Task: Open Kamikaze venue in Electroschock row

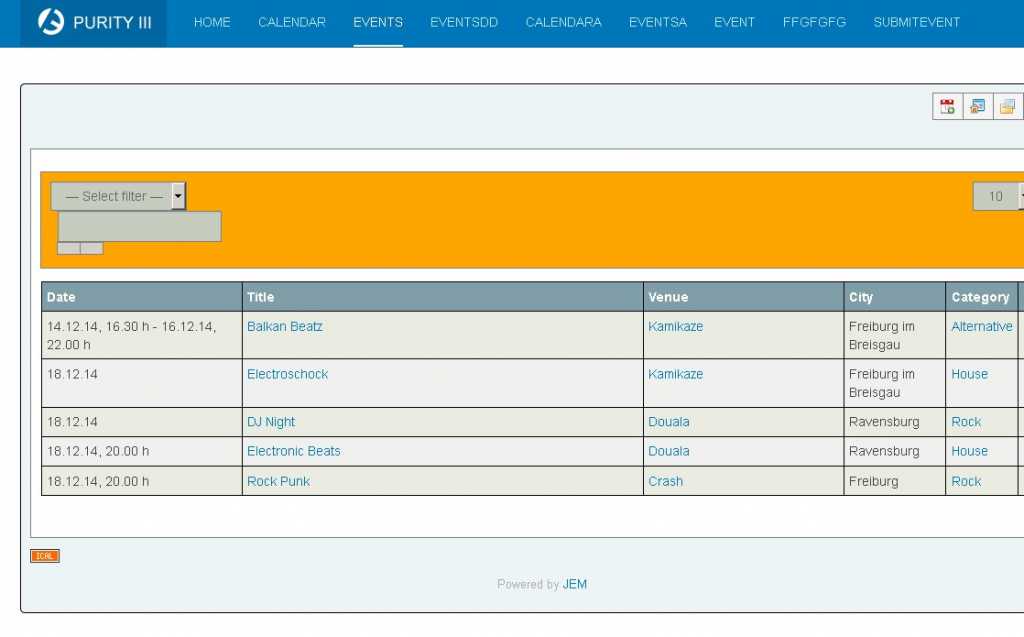Action: point(675,374)
